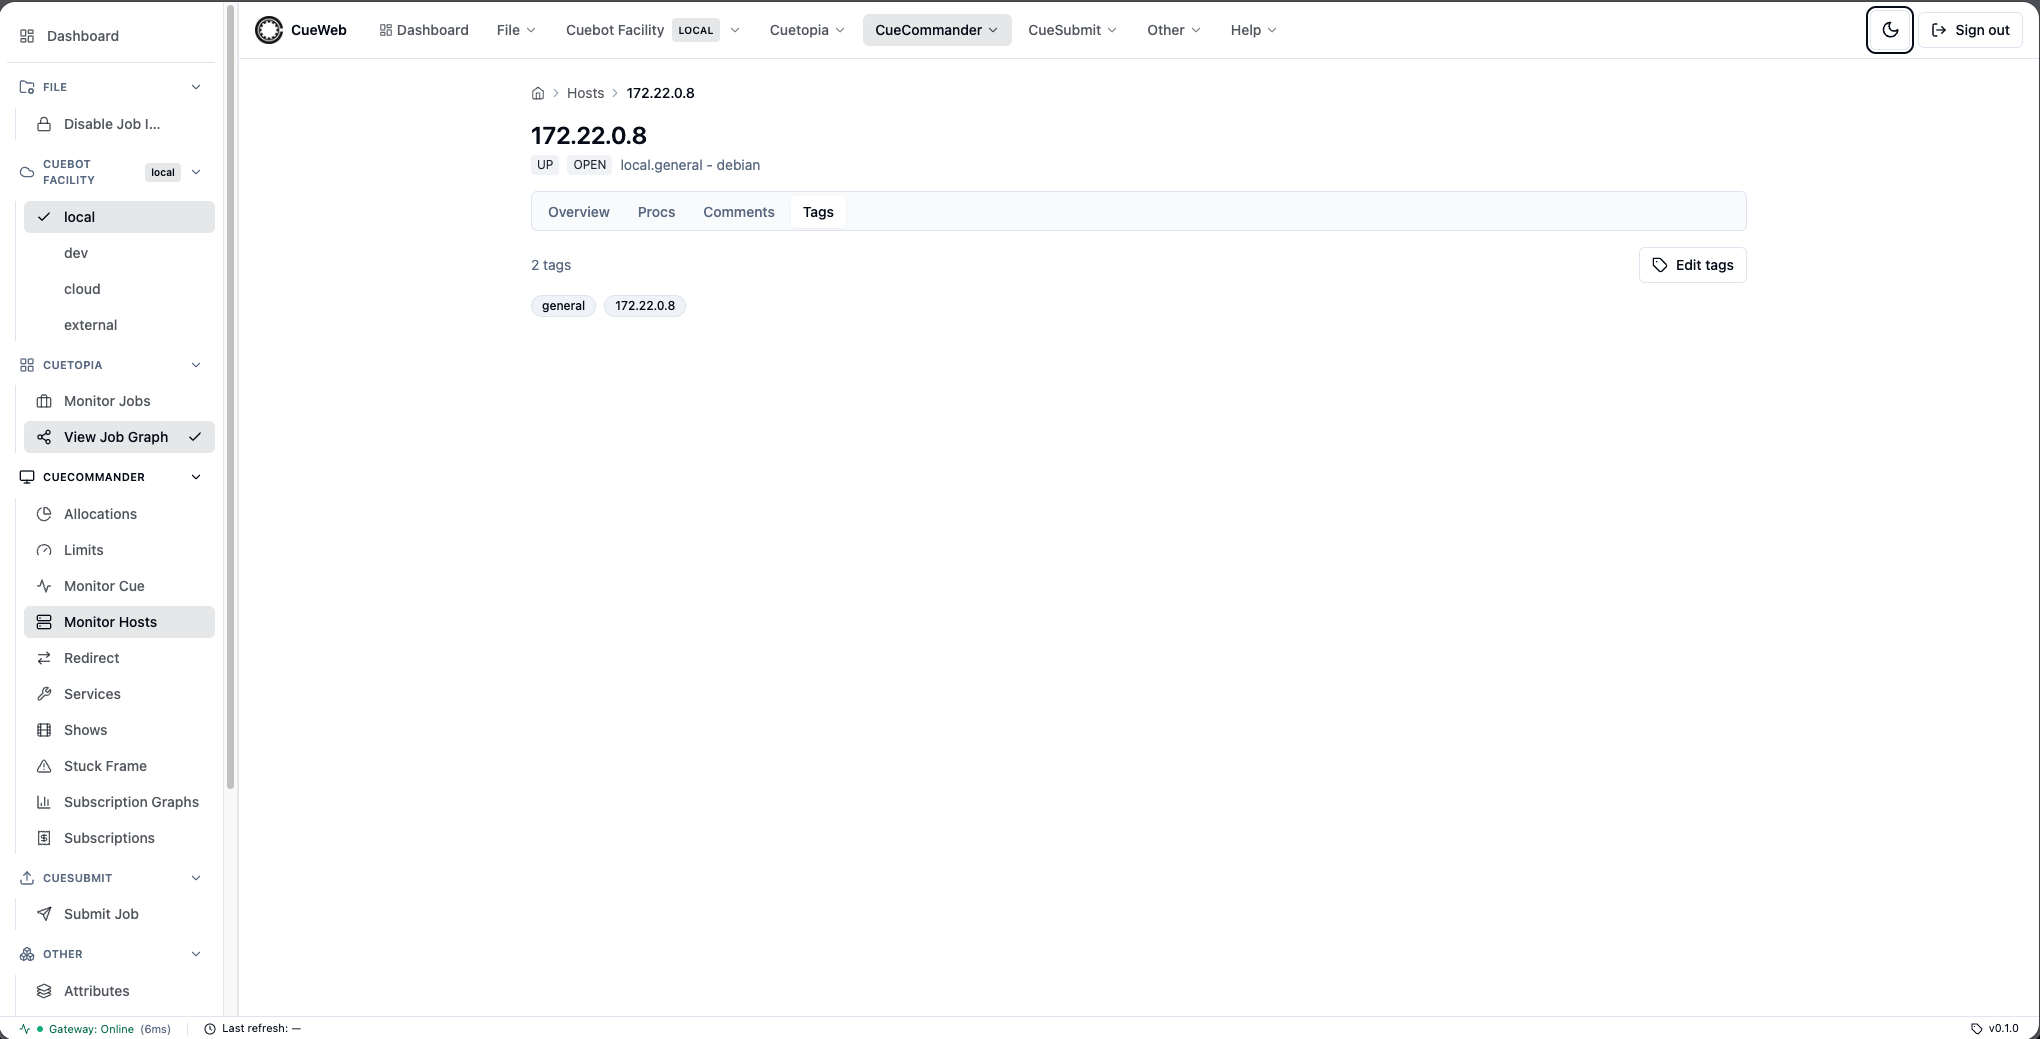Viewport: 2040px width, 1039px height.
Task: Toggle dark mode moon button
Action: [1889, 30]
